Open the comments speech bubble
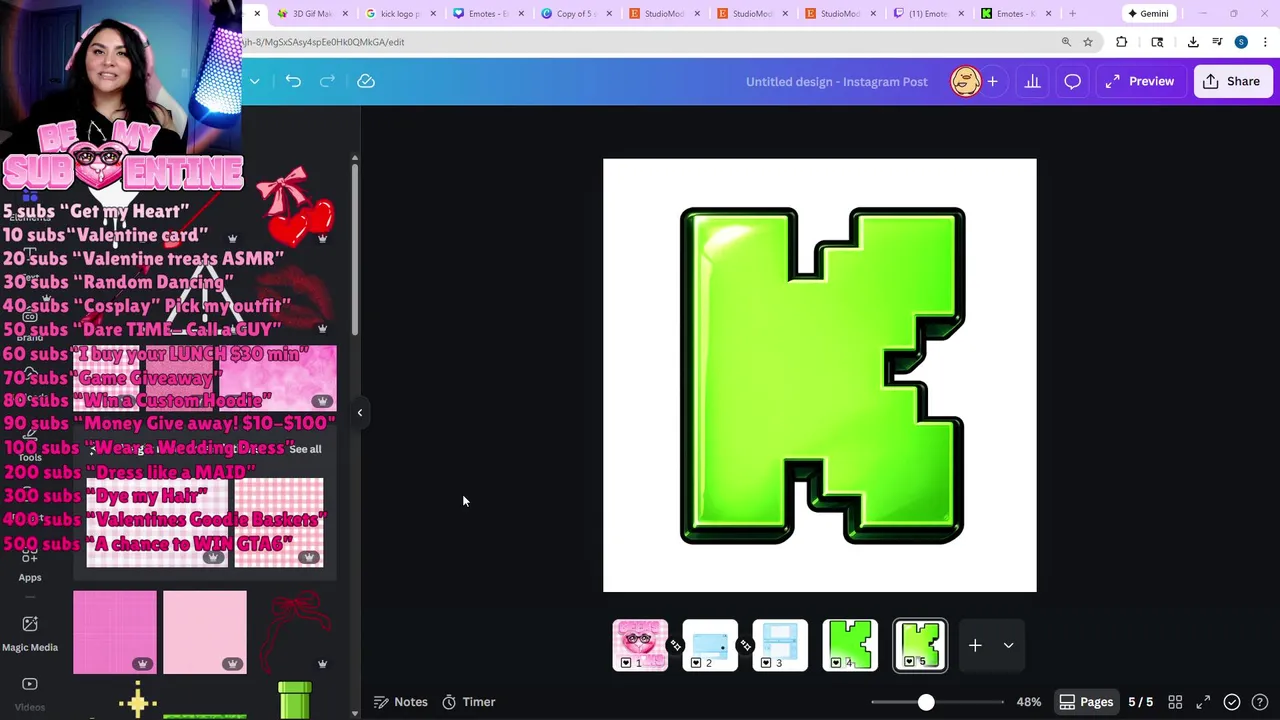The image size is (1280, 720). coord(1072,81)
